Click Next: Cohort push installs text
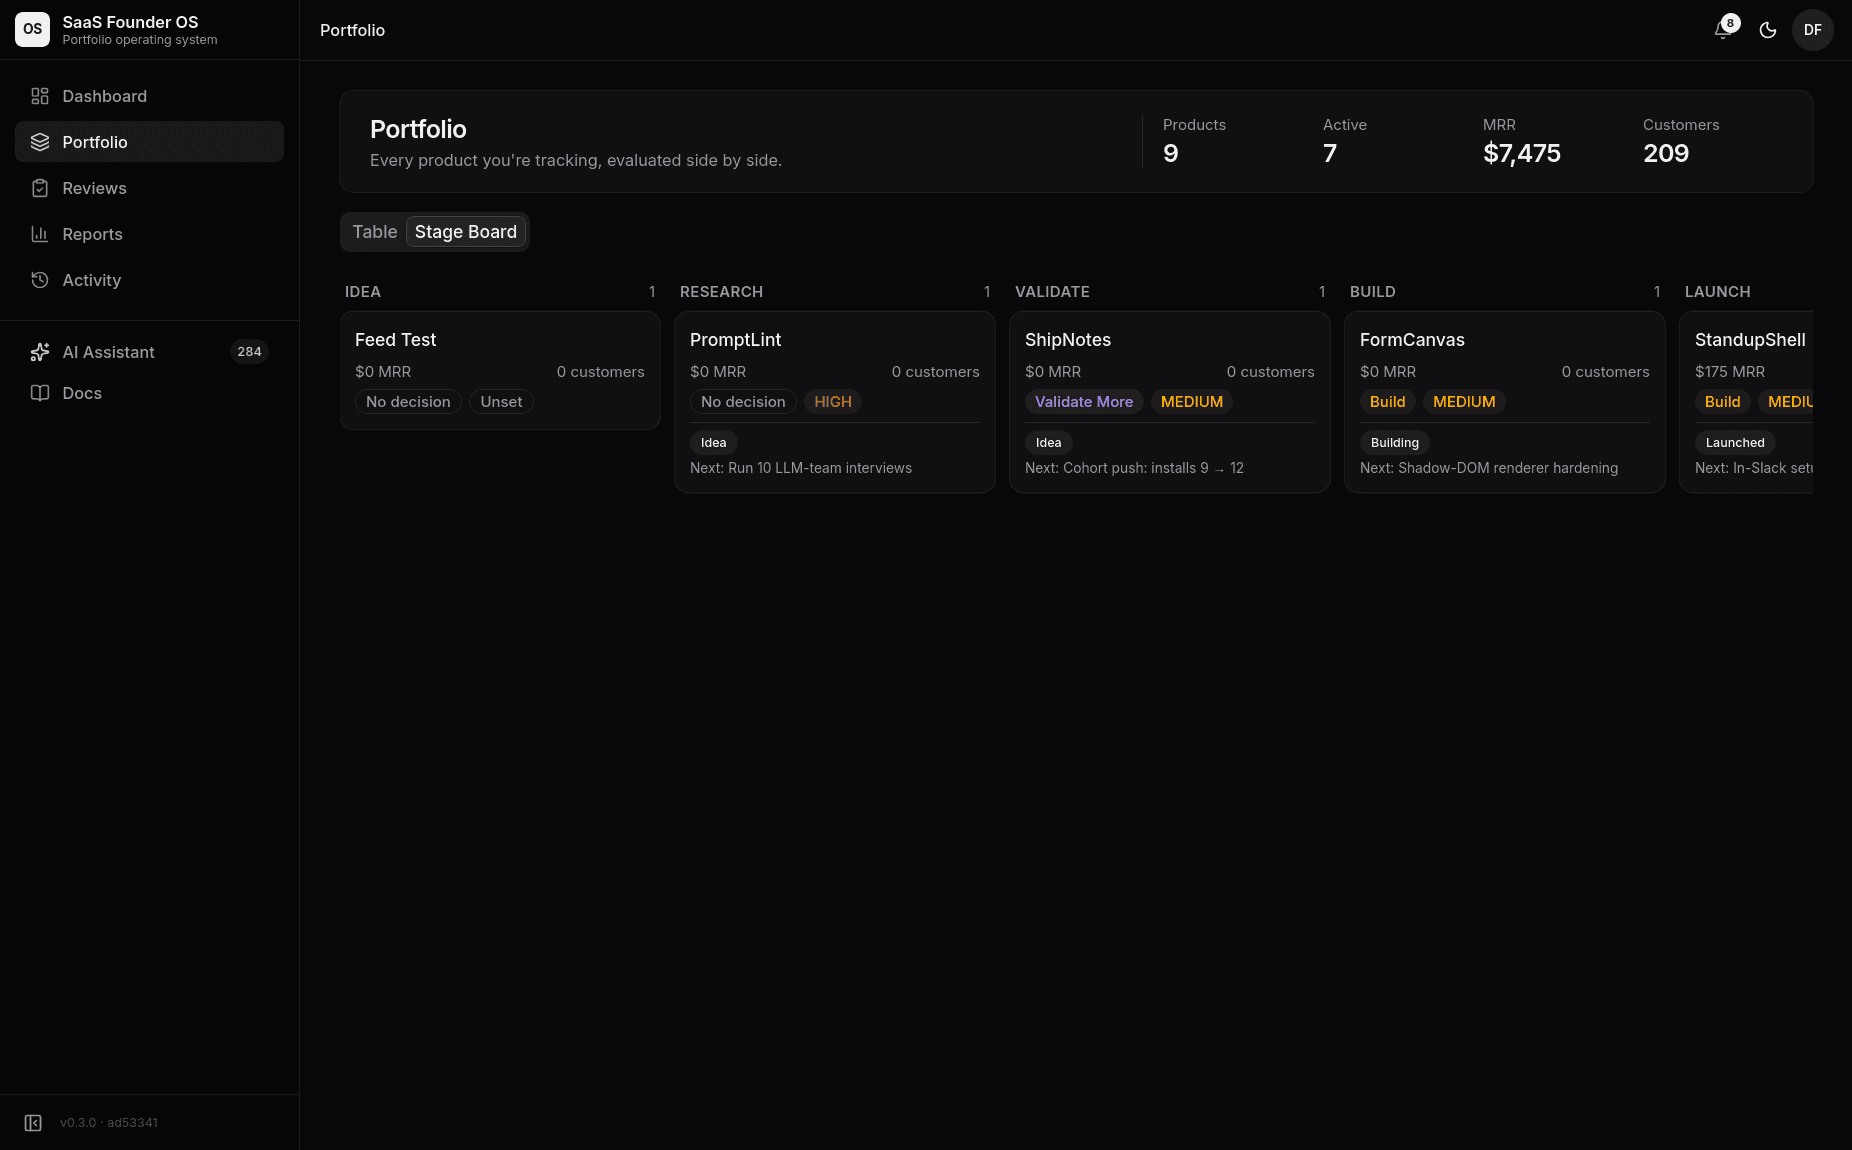Image resolution: width=1852 pixels, height=1150 pixels. (x=1134, y=468)
